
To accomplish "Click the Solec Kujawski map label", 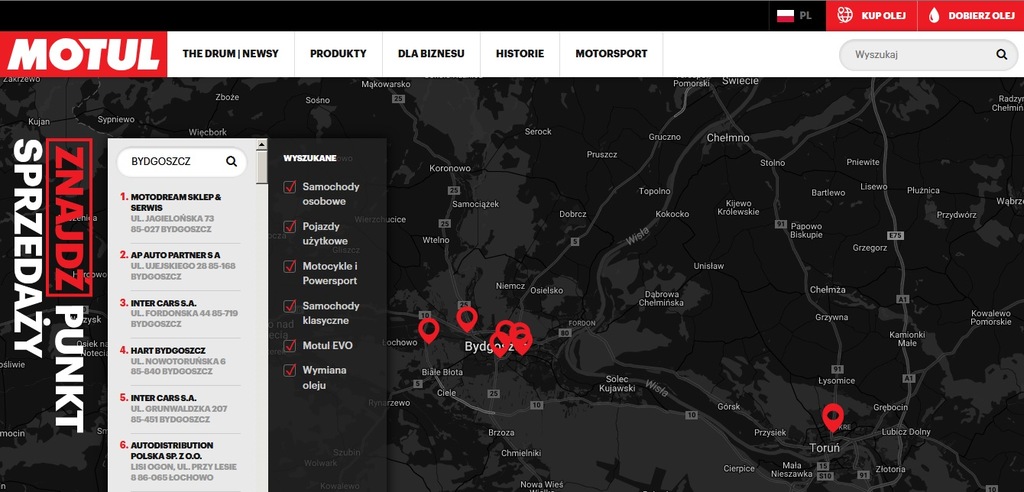I will click(x=617, y=384).
